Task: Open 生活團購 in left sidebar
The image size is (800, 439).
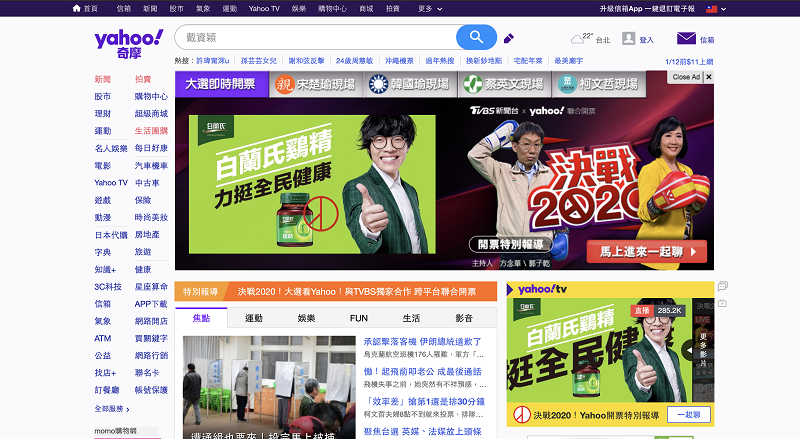Action: [151, 131]
